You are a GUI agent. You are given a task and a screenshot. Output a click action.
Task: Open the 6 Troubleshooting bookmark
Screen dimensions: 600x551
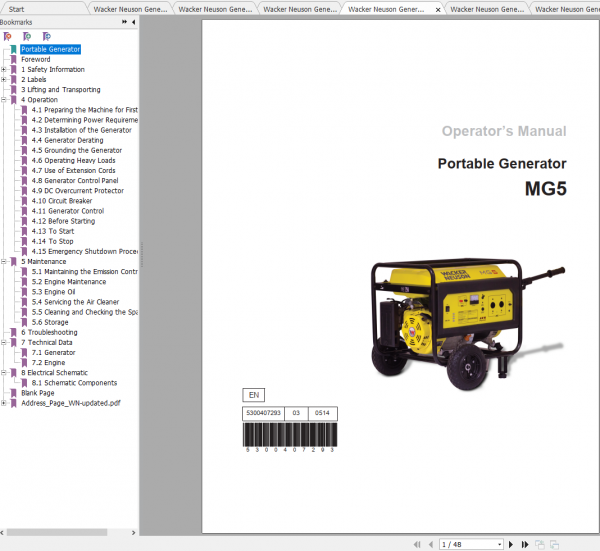49,332
